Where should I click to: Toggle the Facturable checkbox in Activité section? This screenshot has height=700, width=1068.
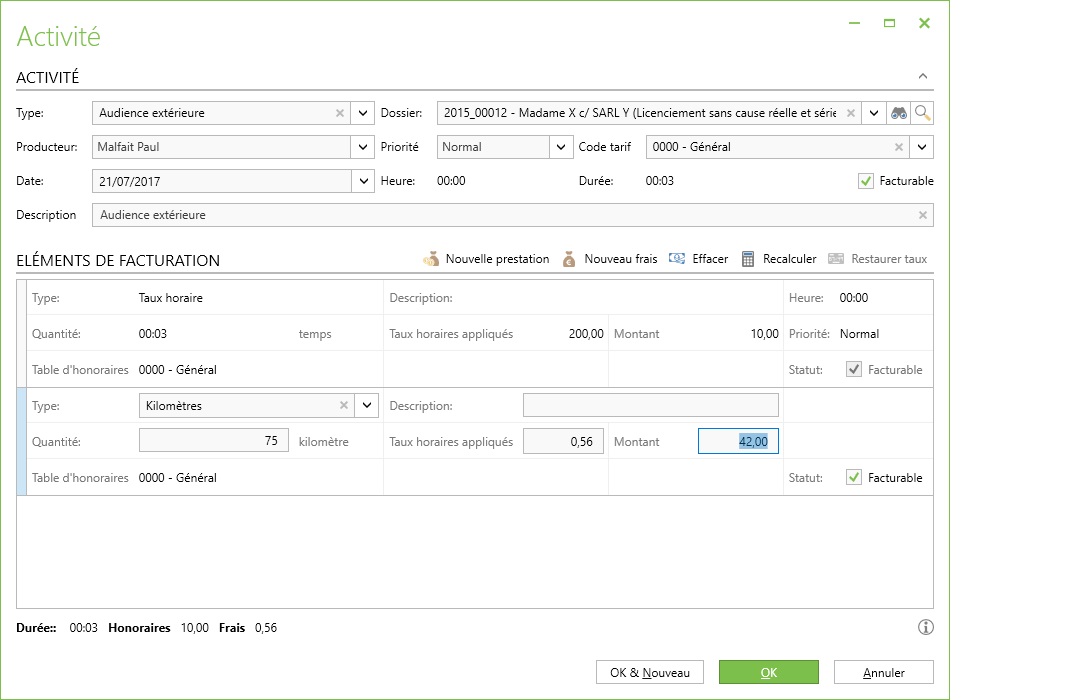[x=866, y=181]
